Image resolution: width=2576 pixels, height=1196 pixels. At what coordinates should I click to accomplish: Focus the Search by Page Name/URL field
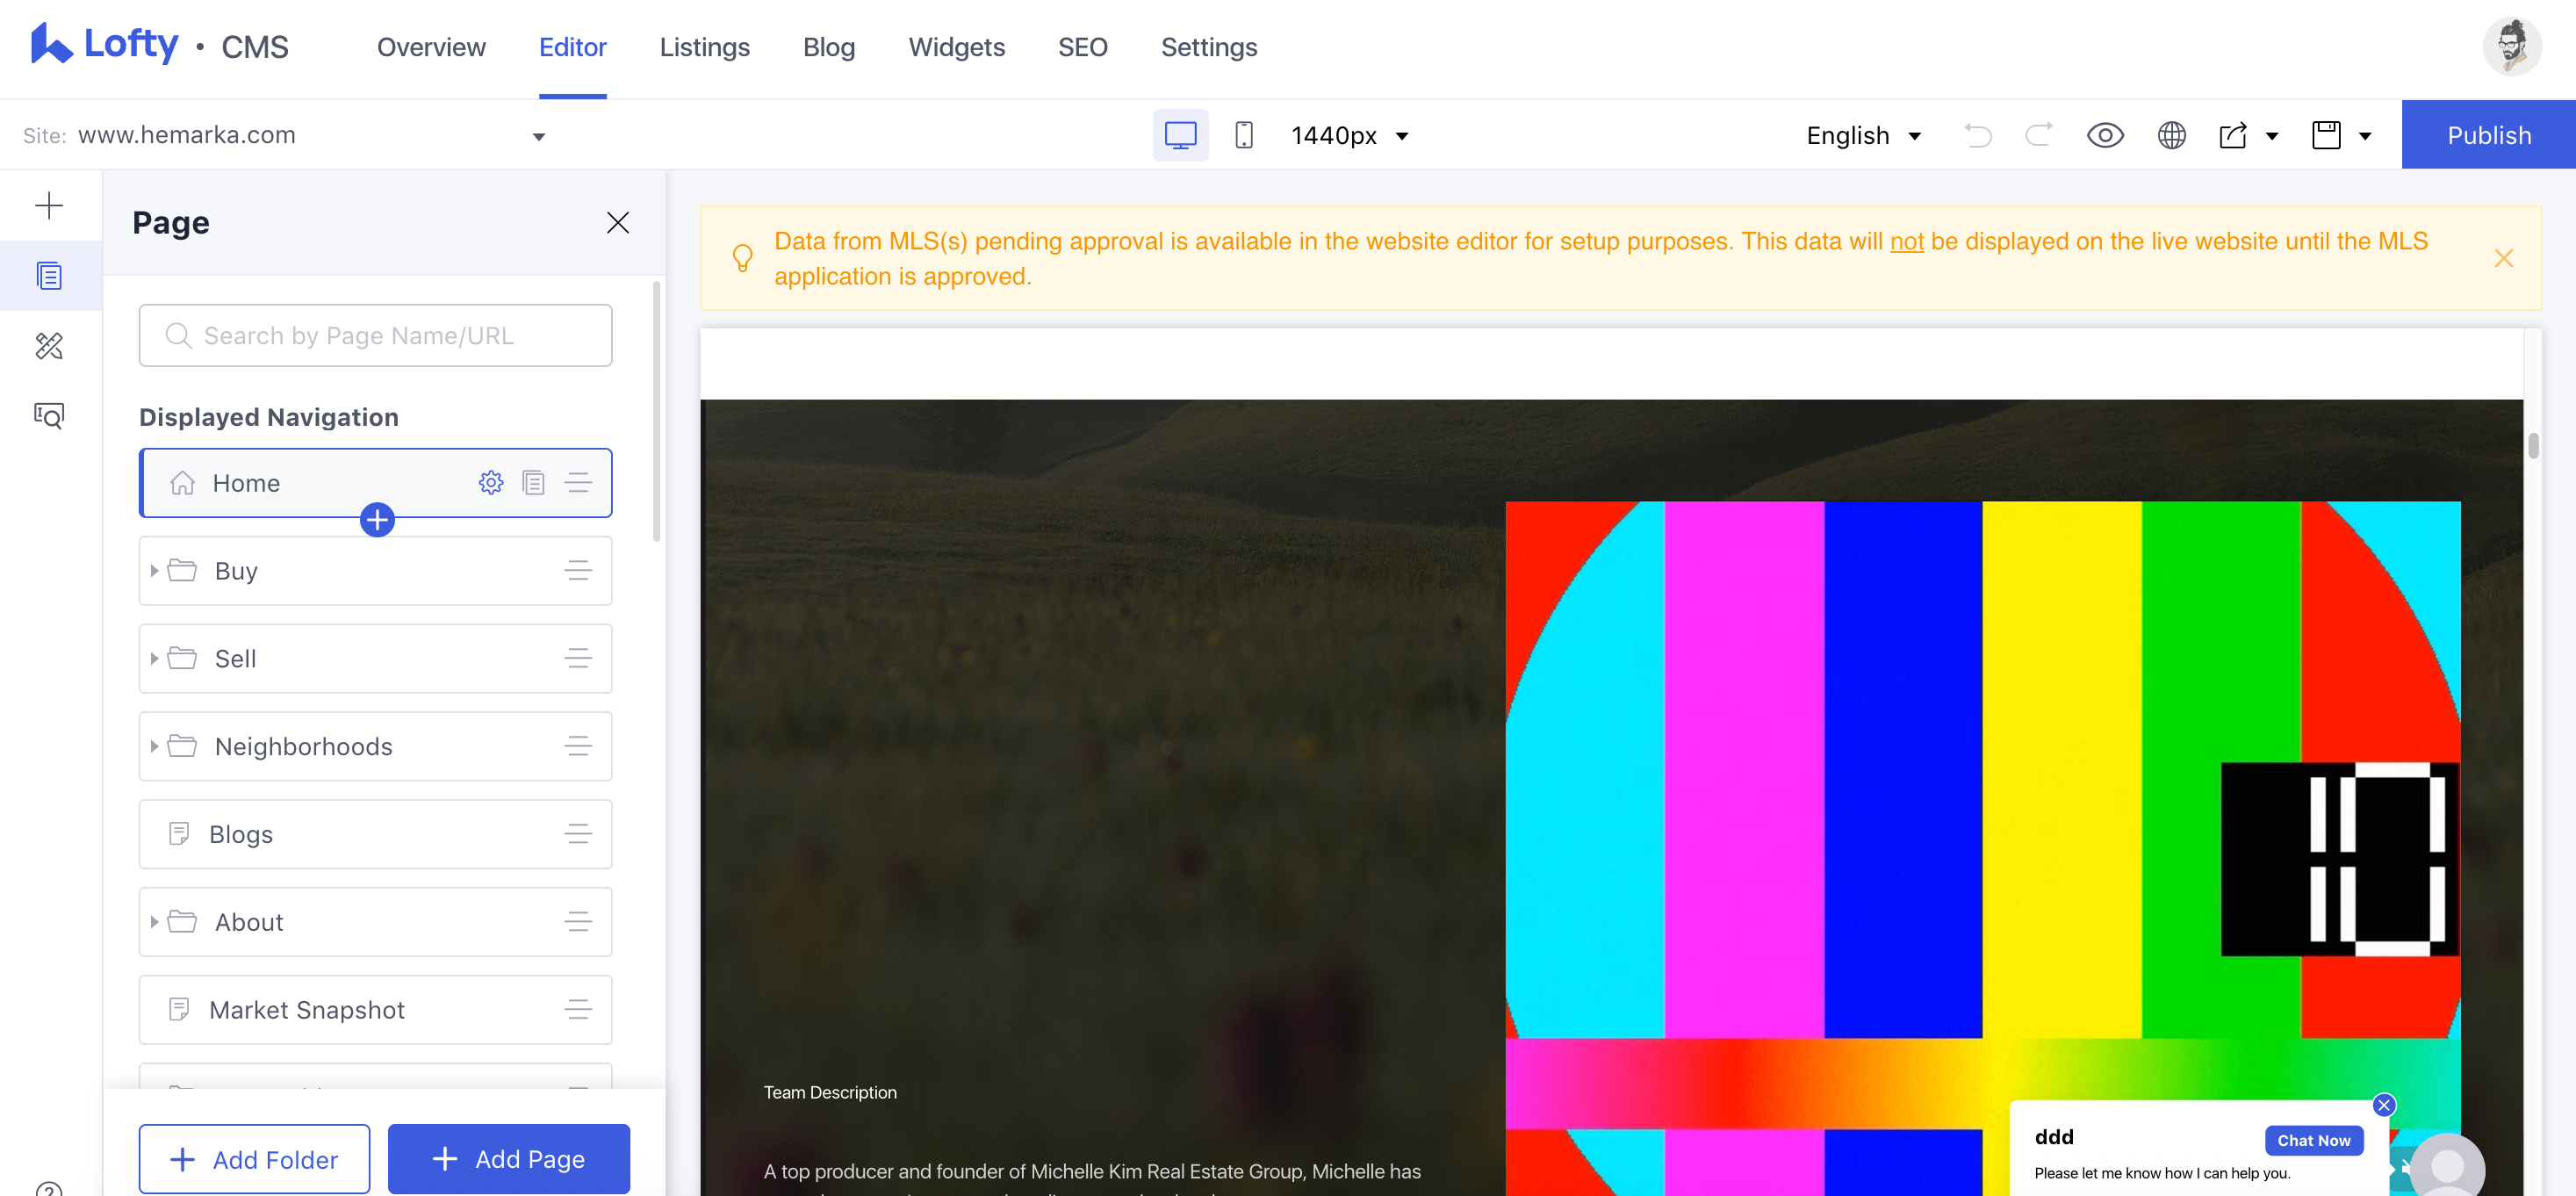tap(375, 335)
